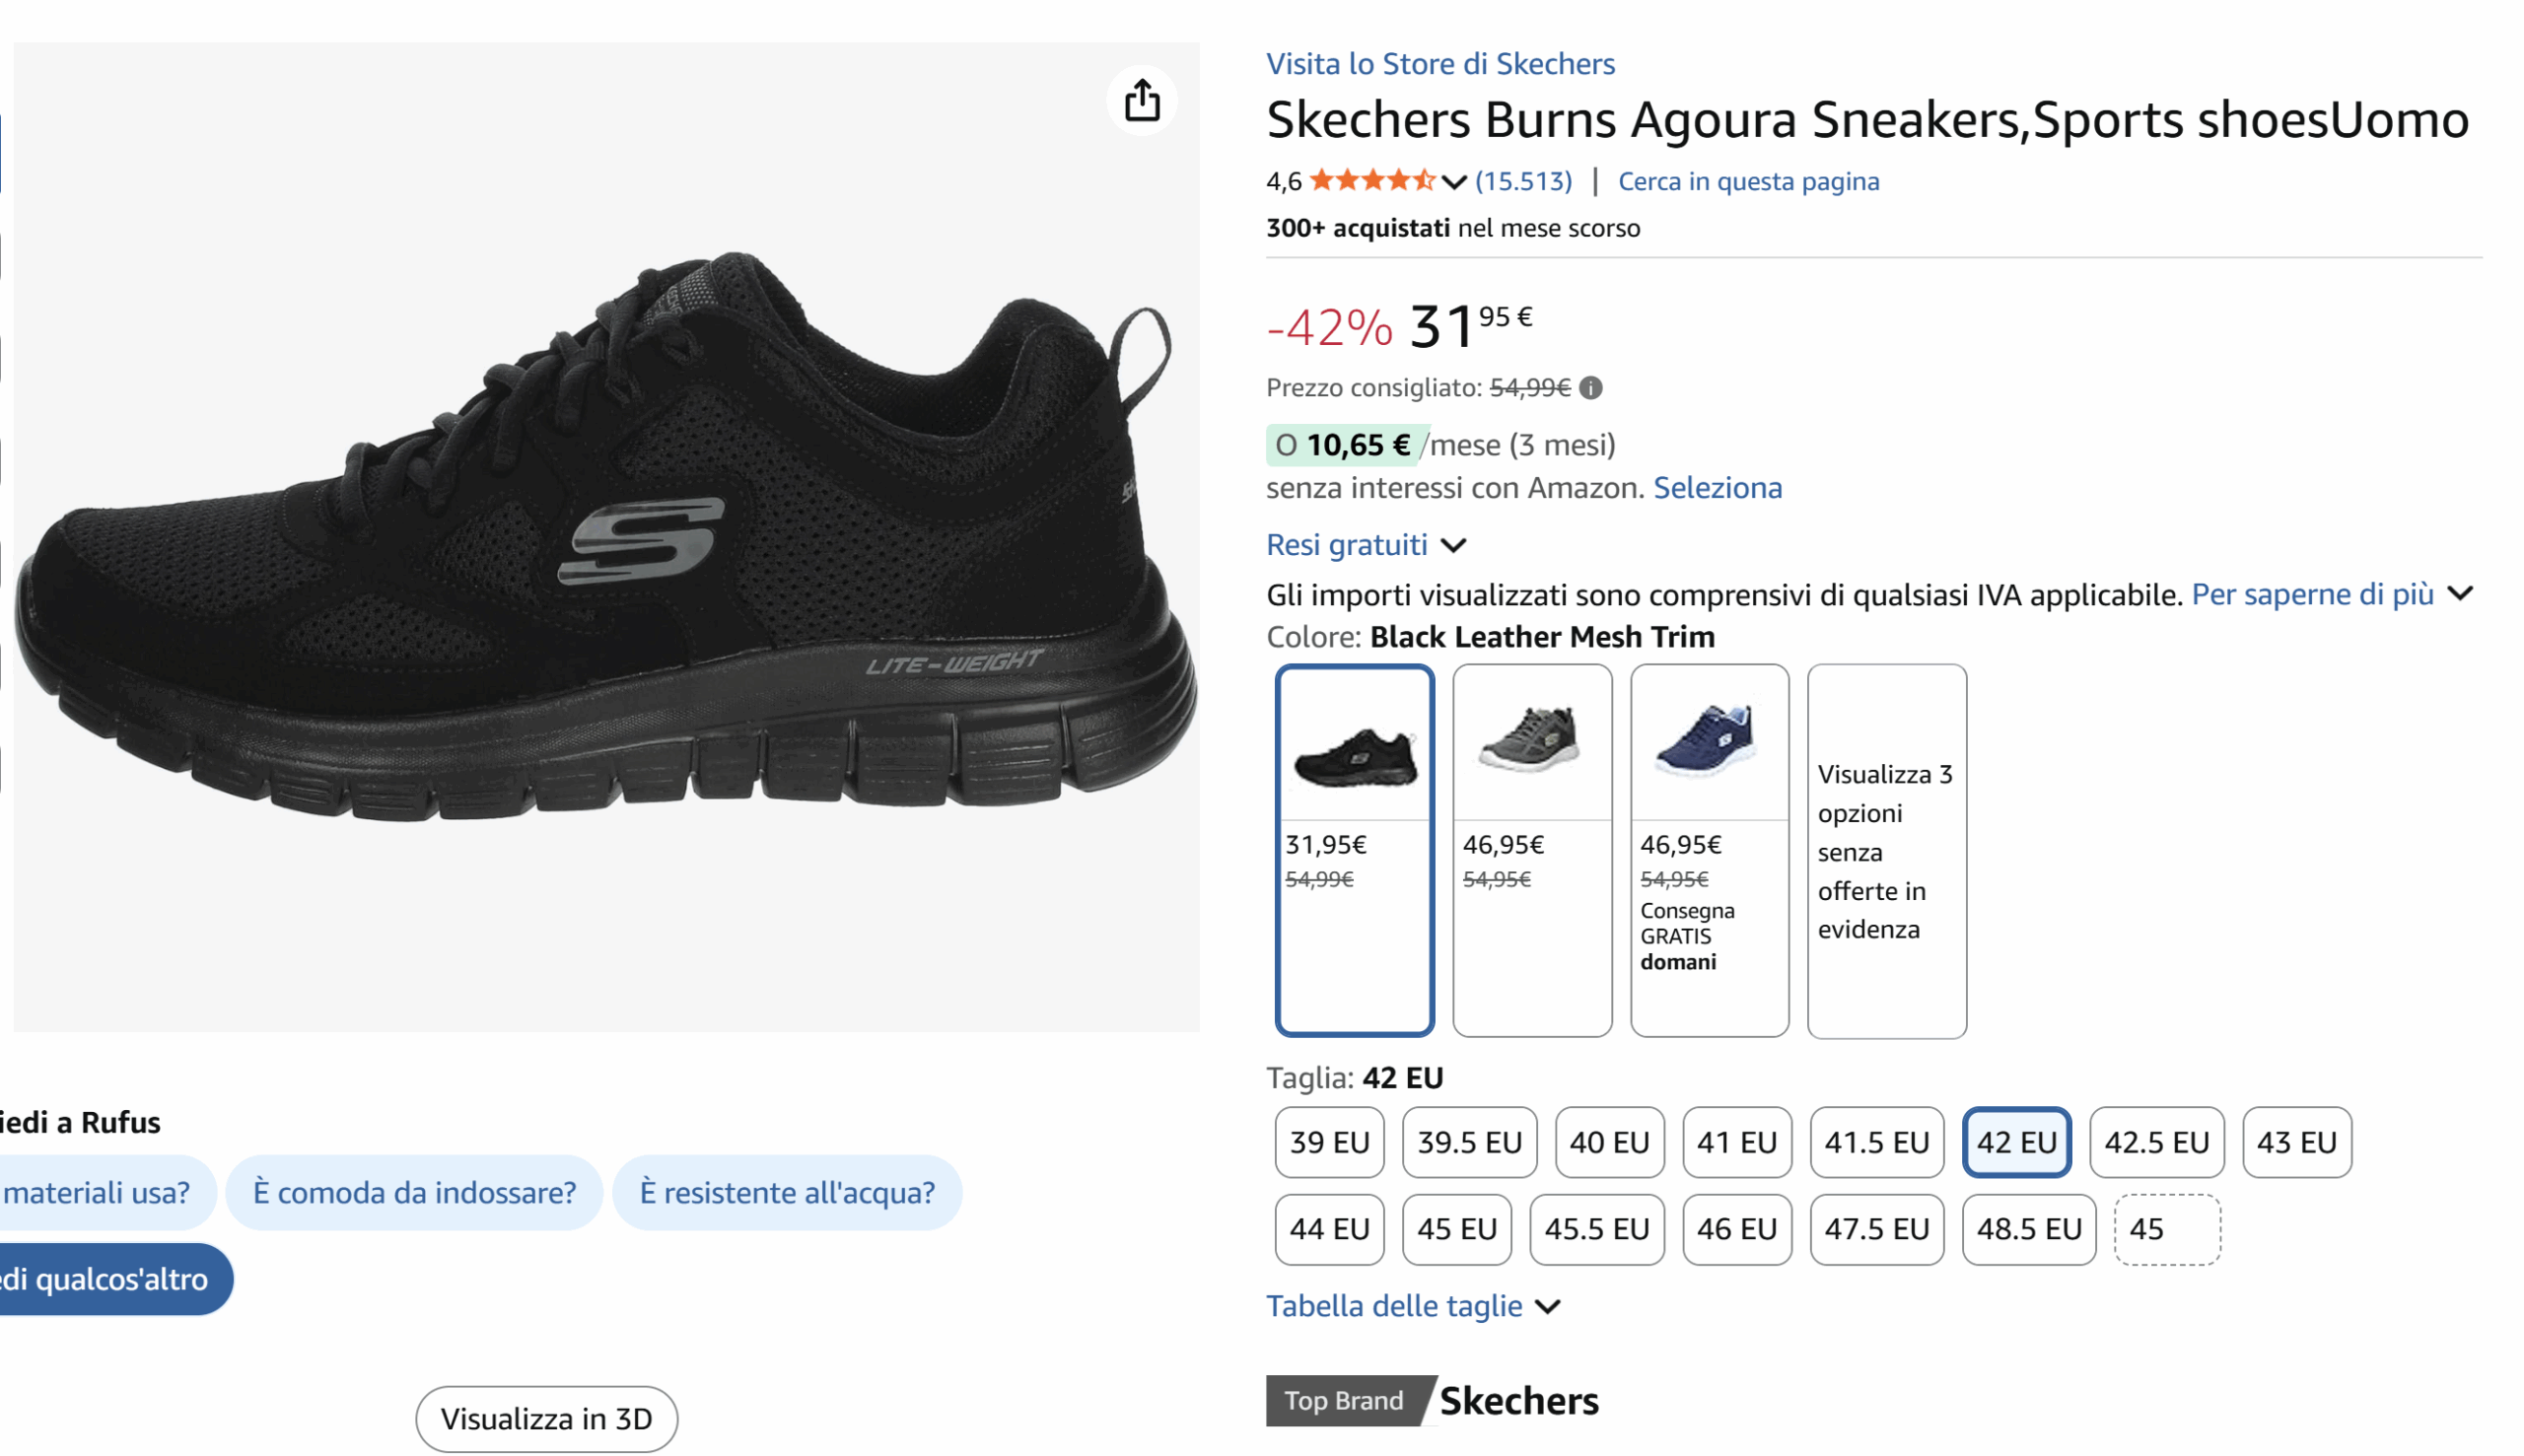Screen dimensions: 2524x1456
Task: Open Visita lo Store di Skechers
Action: pos(1440,63)
